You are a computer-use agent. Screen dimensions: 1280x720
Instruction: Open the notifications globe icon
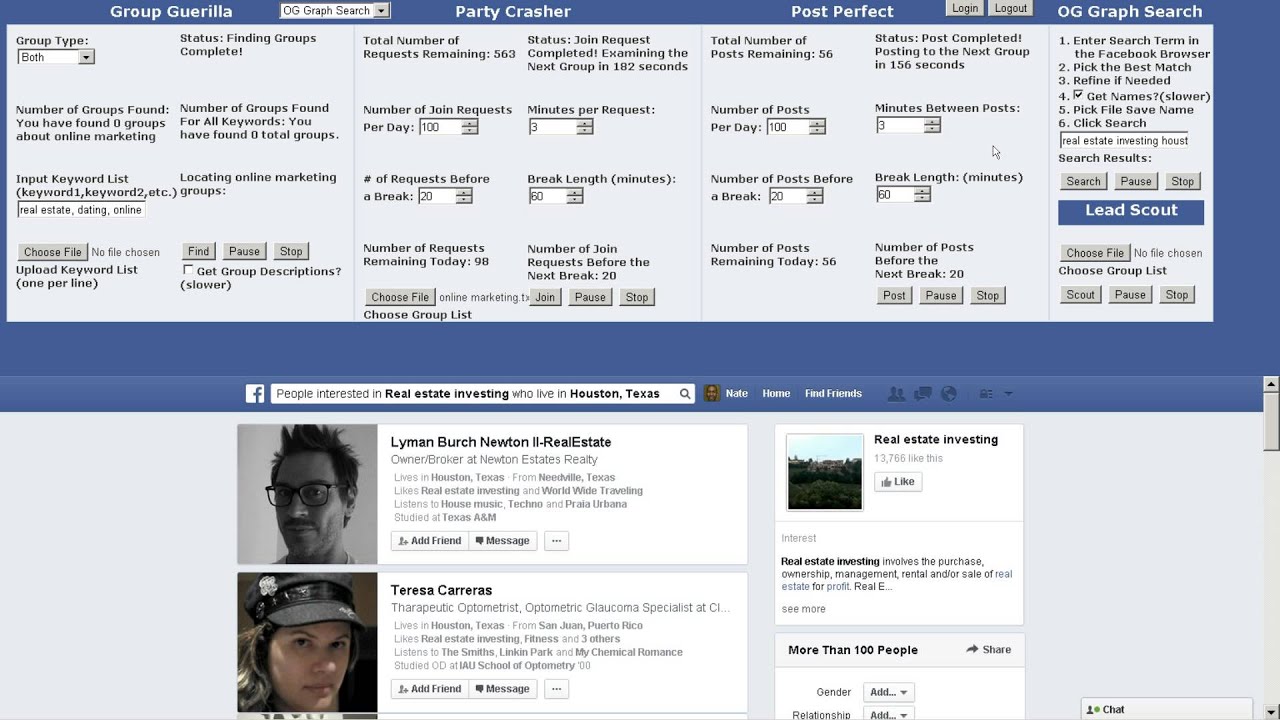[x=949, y=394]
